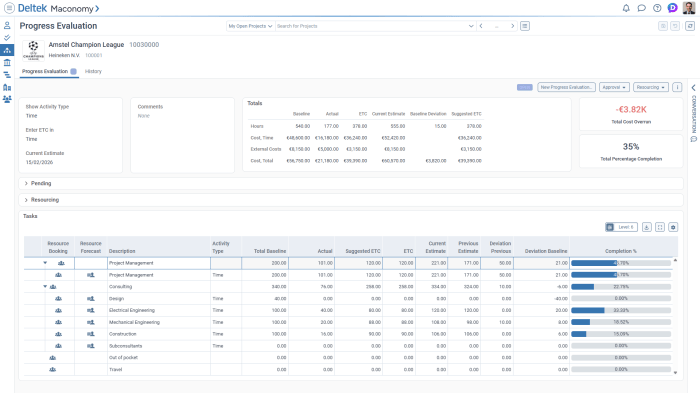700x393 pixels.
Task: Click the Resource Booking icon in the Travel row
Action: point(52,369)
